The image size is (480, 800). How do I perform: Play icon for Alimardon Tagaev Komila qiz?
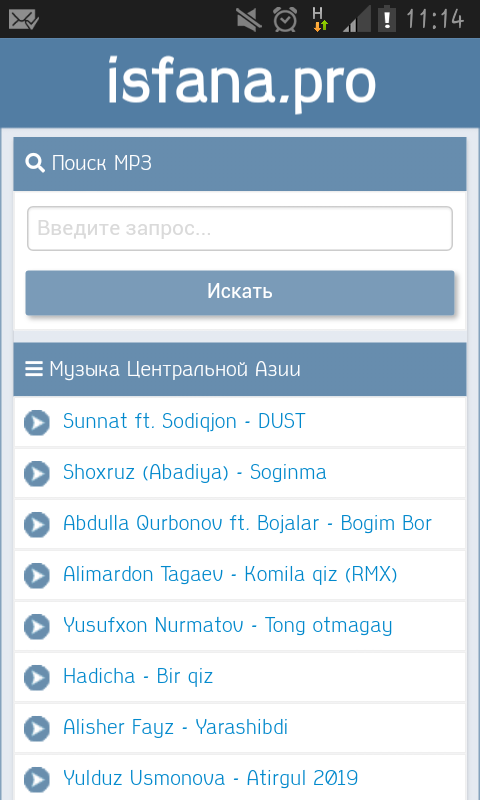click(x=37, y=576)
